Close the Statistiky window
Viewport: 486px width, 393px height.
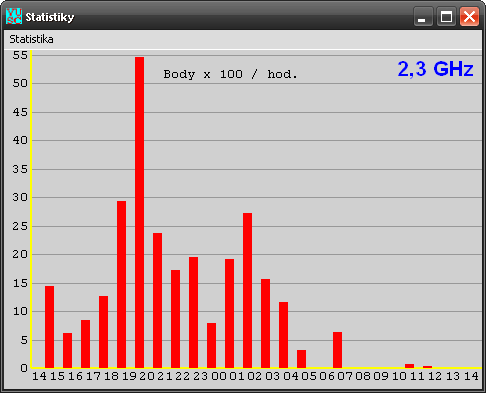point(469,16)
